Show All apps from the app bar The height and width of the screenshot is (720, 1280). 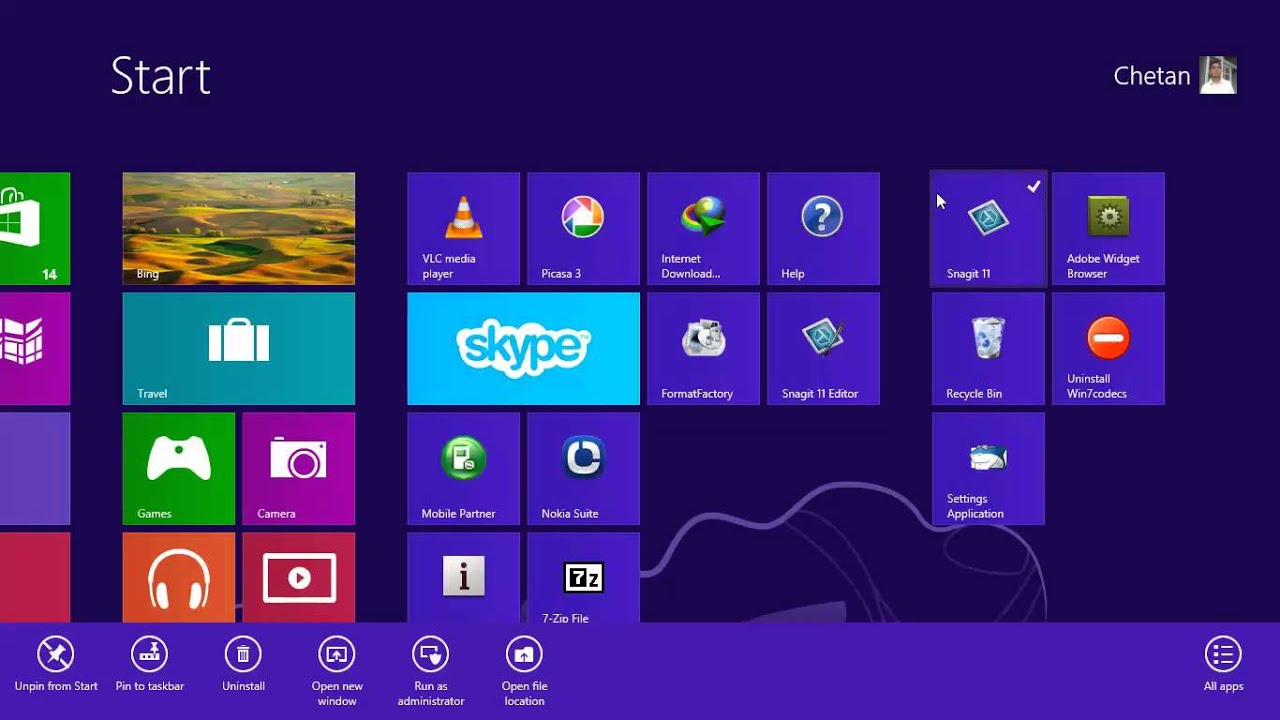point(1223,666)
